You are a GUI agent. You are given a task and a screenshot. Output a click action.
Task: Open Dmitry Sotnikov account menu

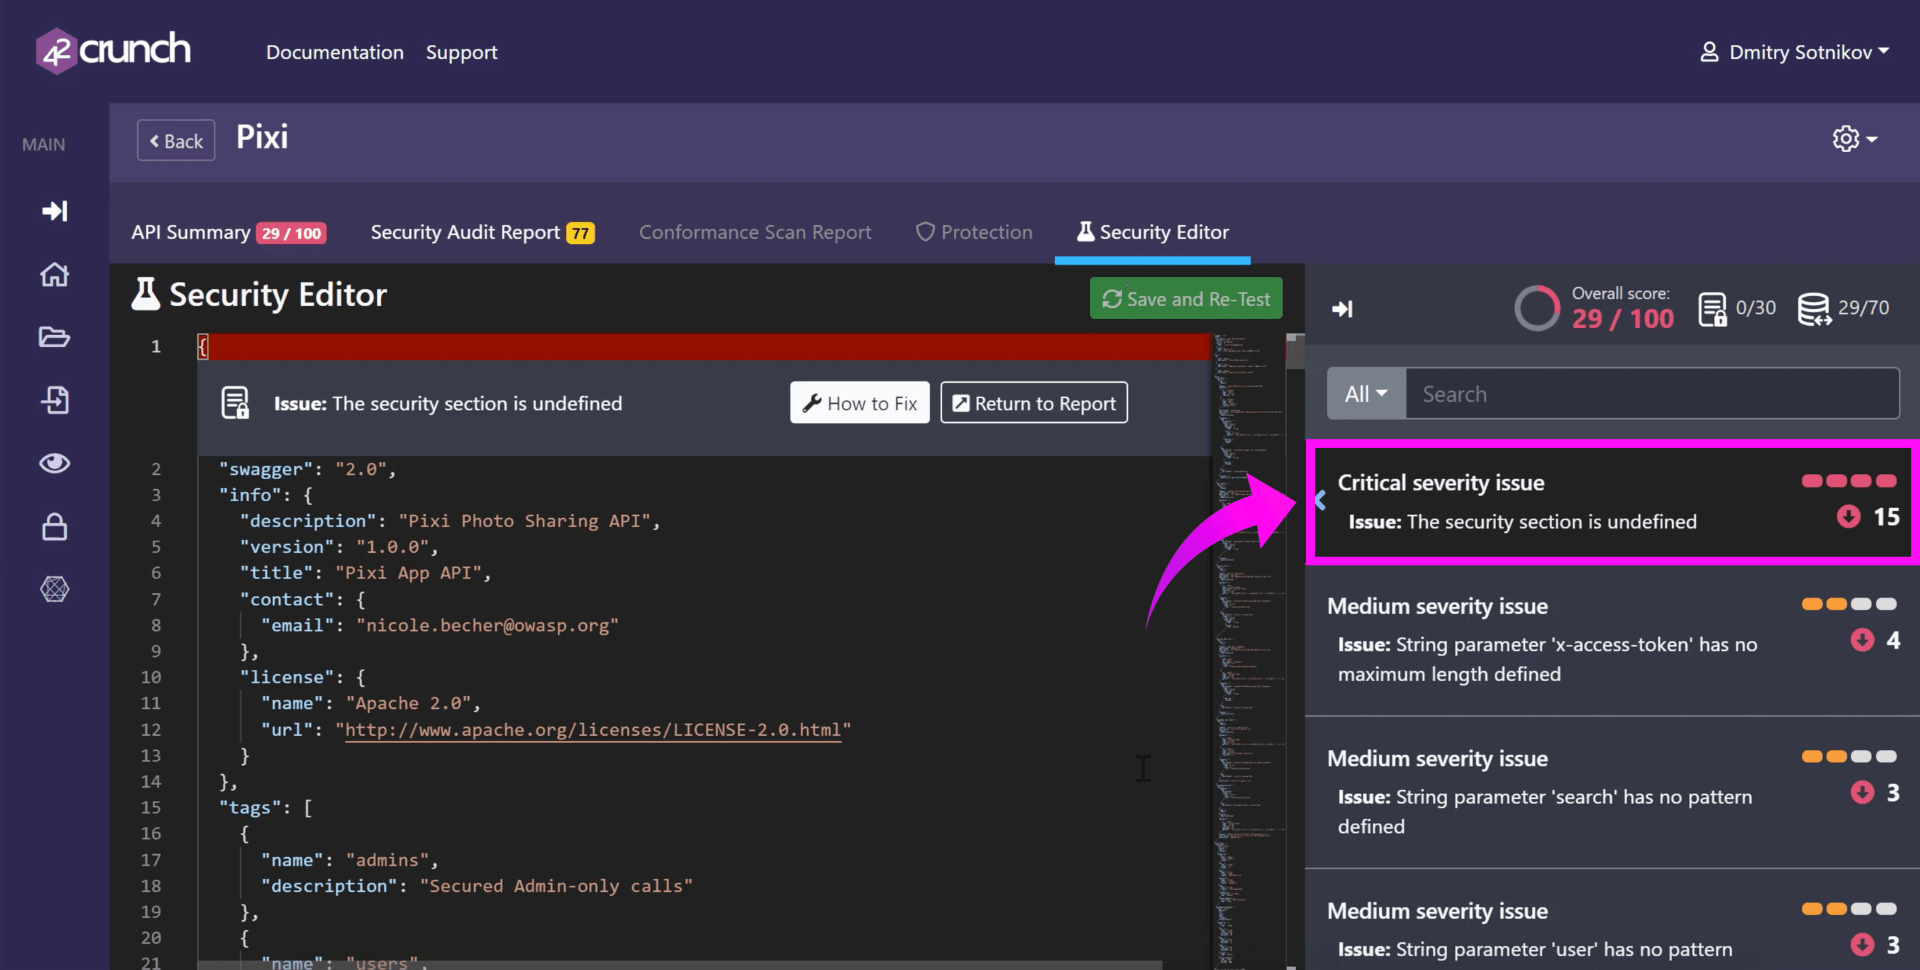pyautogui.click(x=1795, y=52)
